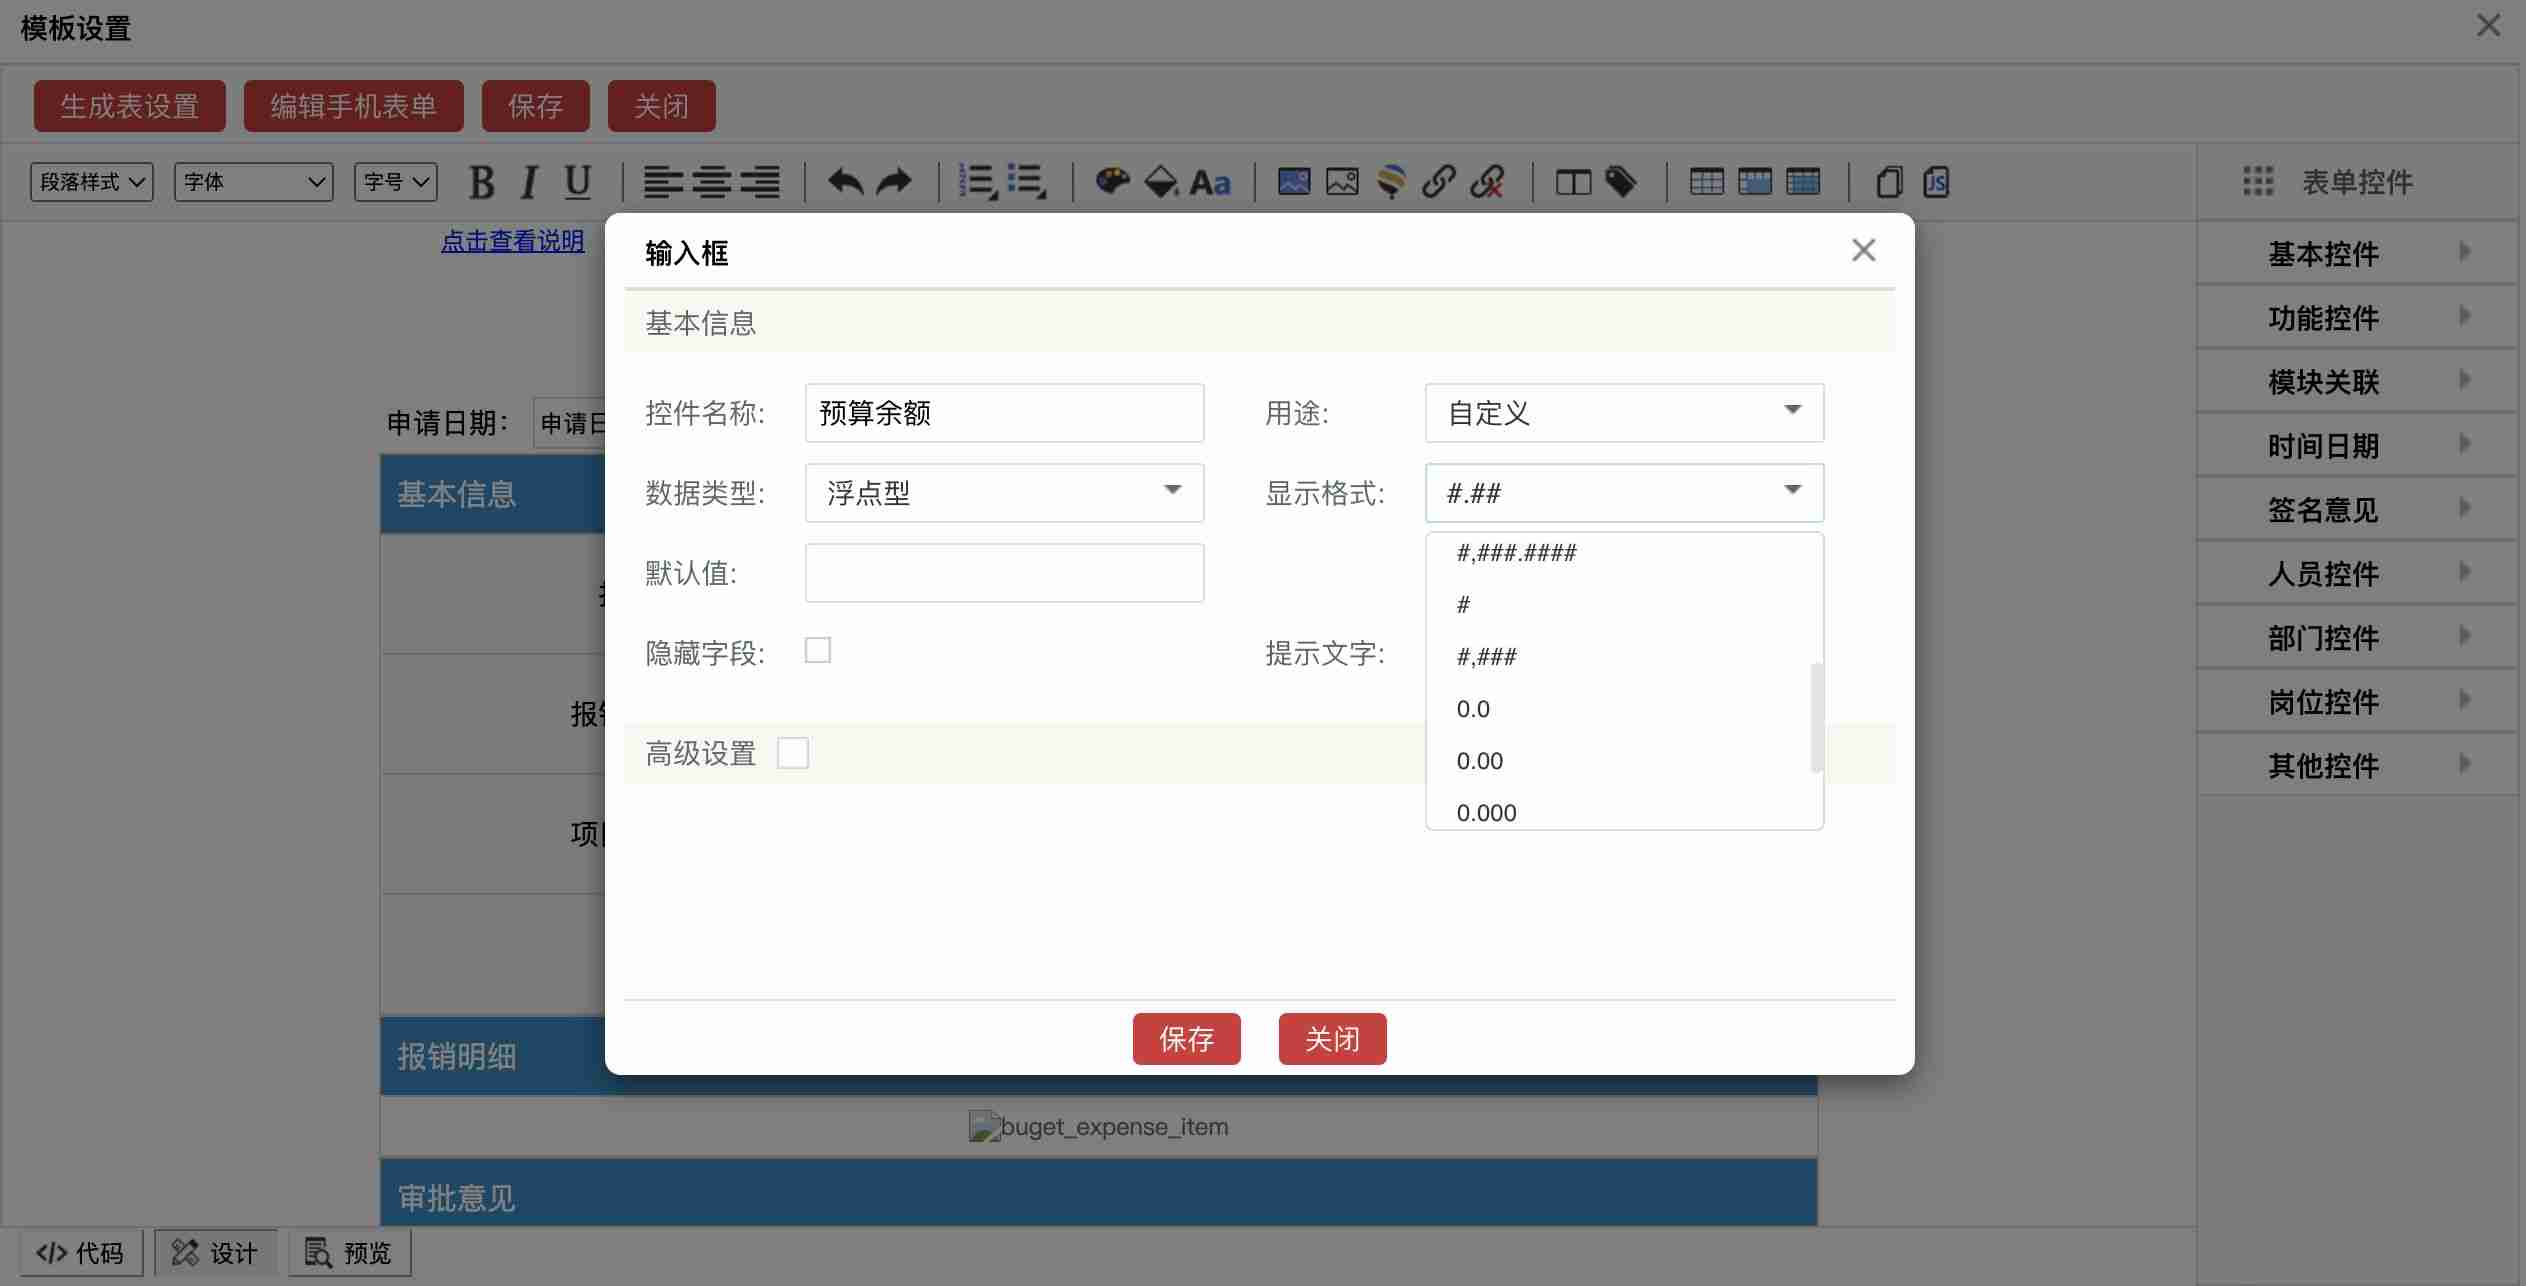Click the JS script icon
This screenshot has height=1286, width=2526.
coord(1936,183)
